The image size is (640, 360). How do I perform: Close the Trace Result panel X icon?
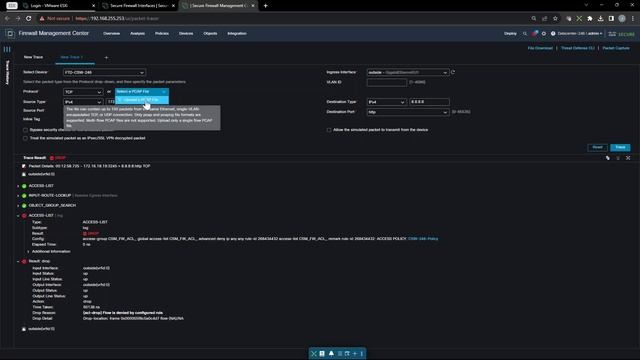pos(628,158)
